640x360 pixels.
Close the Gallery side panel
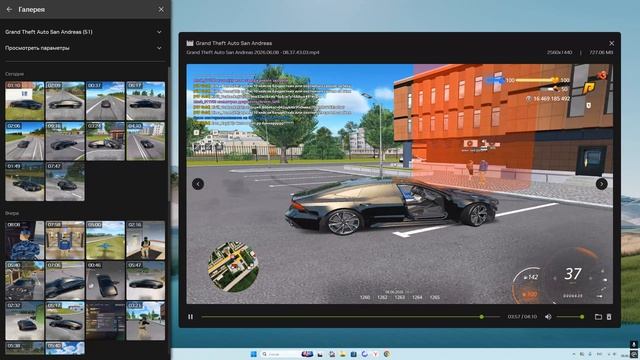pyautogui.click(x=161, y=9)
